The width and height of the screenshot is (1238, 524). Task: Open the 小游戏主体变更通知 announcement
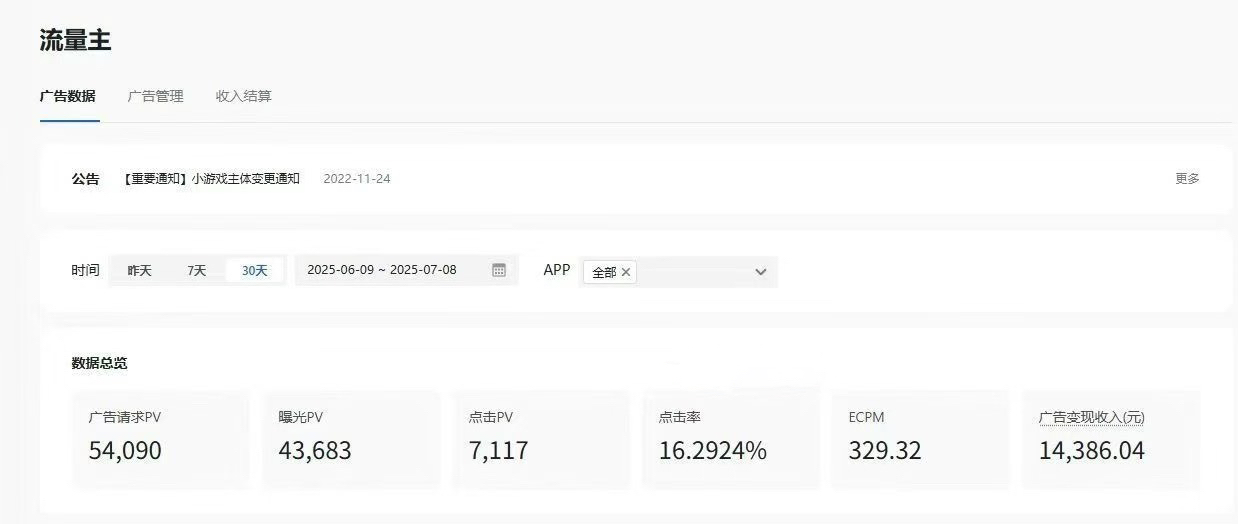pyautogui.click(x=212, y=179)
